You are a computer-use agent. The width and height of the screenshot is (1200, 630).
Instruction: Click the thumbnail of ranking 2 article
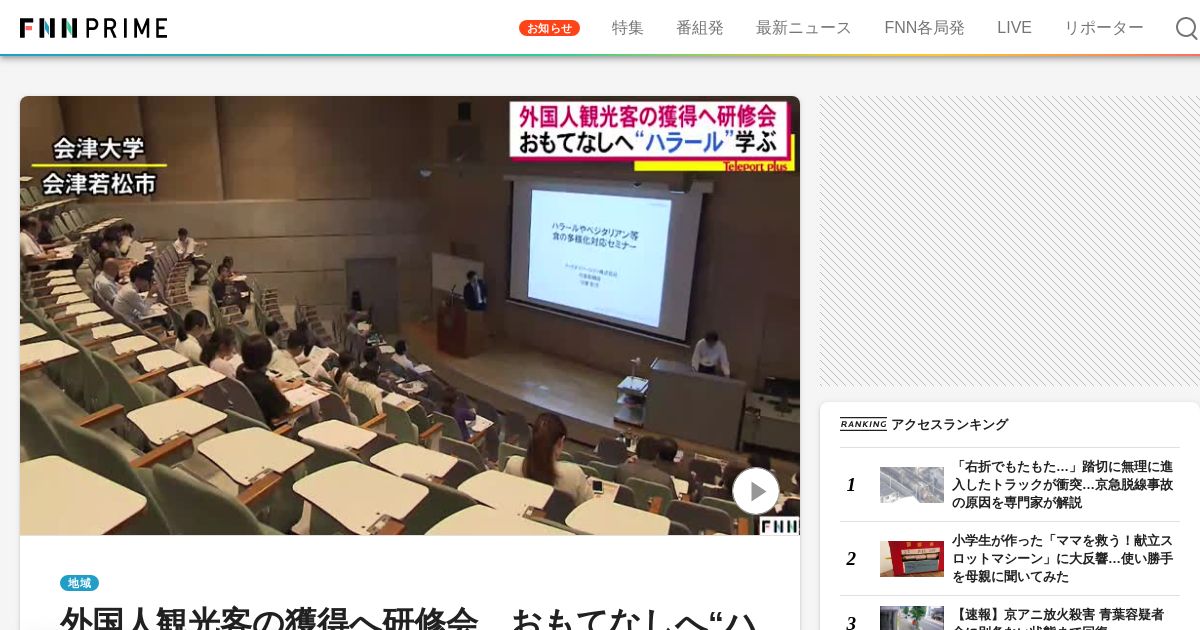[x=912, y=559]
